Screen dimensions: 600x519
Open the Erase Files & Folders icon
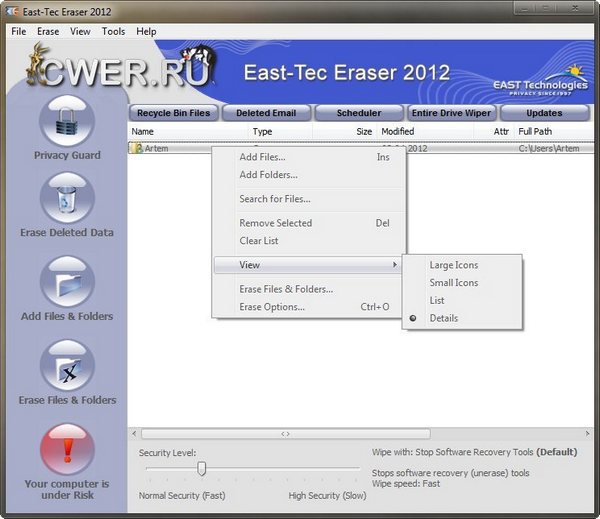click(67, 366)
